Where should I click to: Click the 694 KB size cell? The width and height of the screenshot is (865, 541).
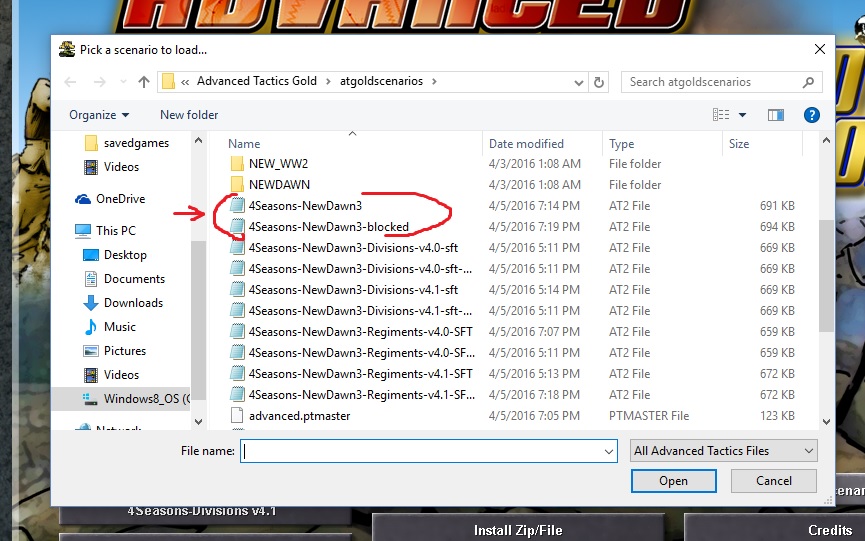[x=777, y=227]
